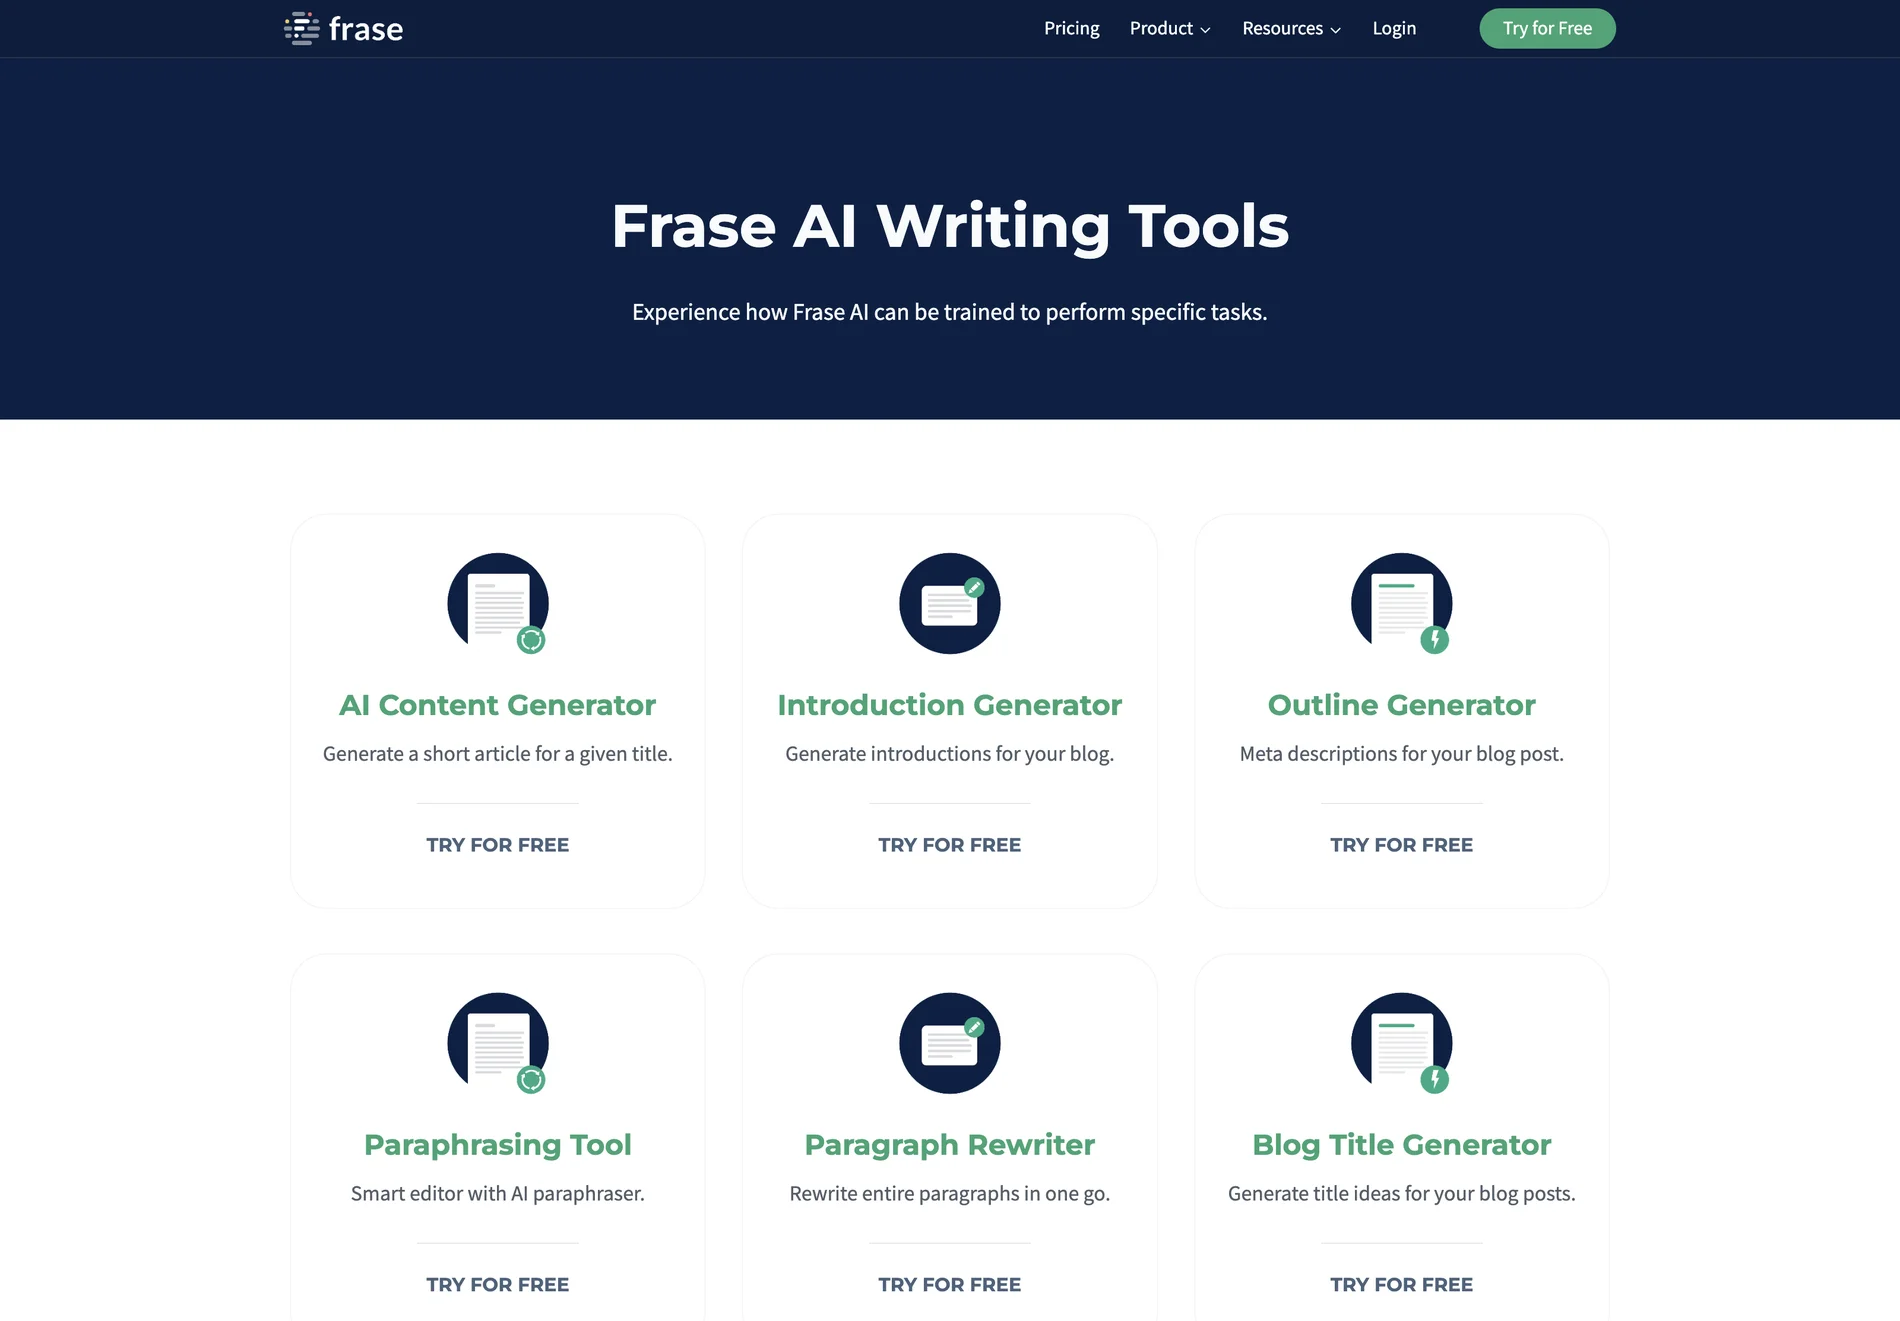
Task: Open the Paraphrasing Tool heading link
Action: pos(498,1145)
